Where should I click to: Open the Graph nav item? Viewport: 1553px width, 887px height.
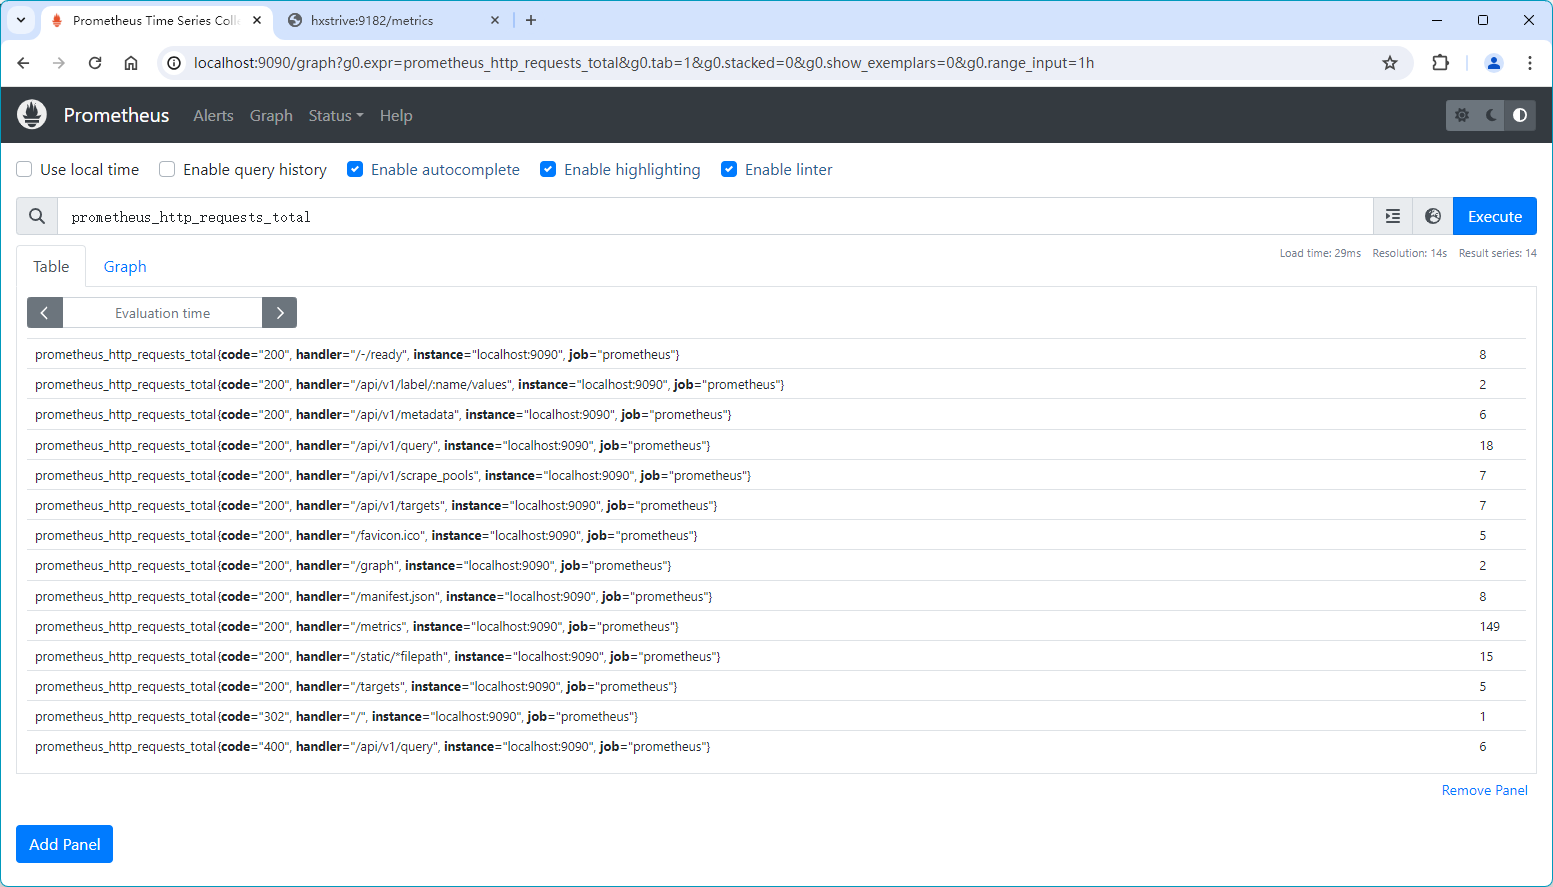coord(271,116)
